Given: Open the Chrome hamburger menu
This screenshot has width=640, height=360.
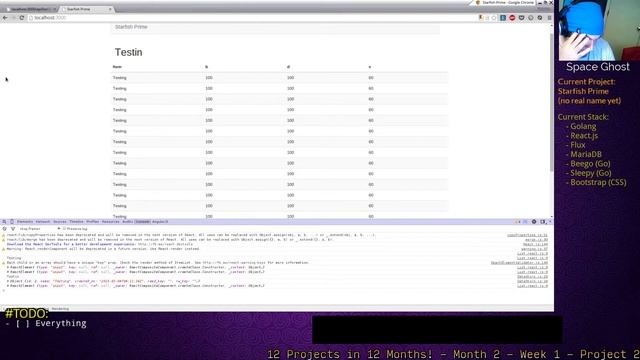Looking at the screenshot, I should click(x=549, y=18).
